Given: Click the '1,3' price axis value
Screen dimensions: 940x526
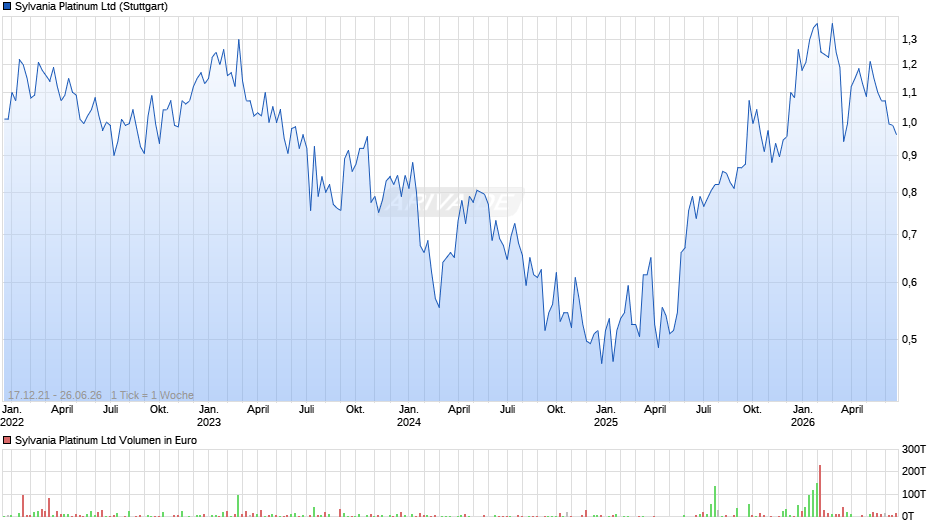Looking at the screenshot, I should [x=909, y=40].
